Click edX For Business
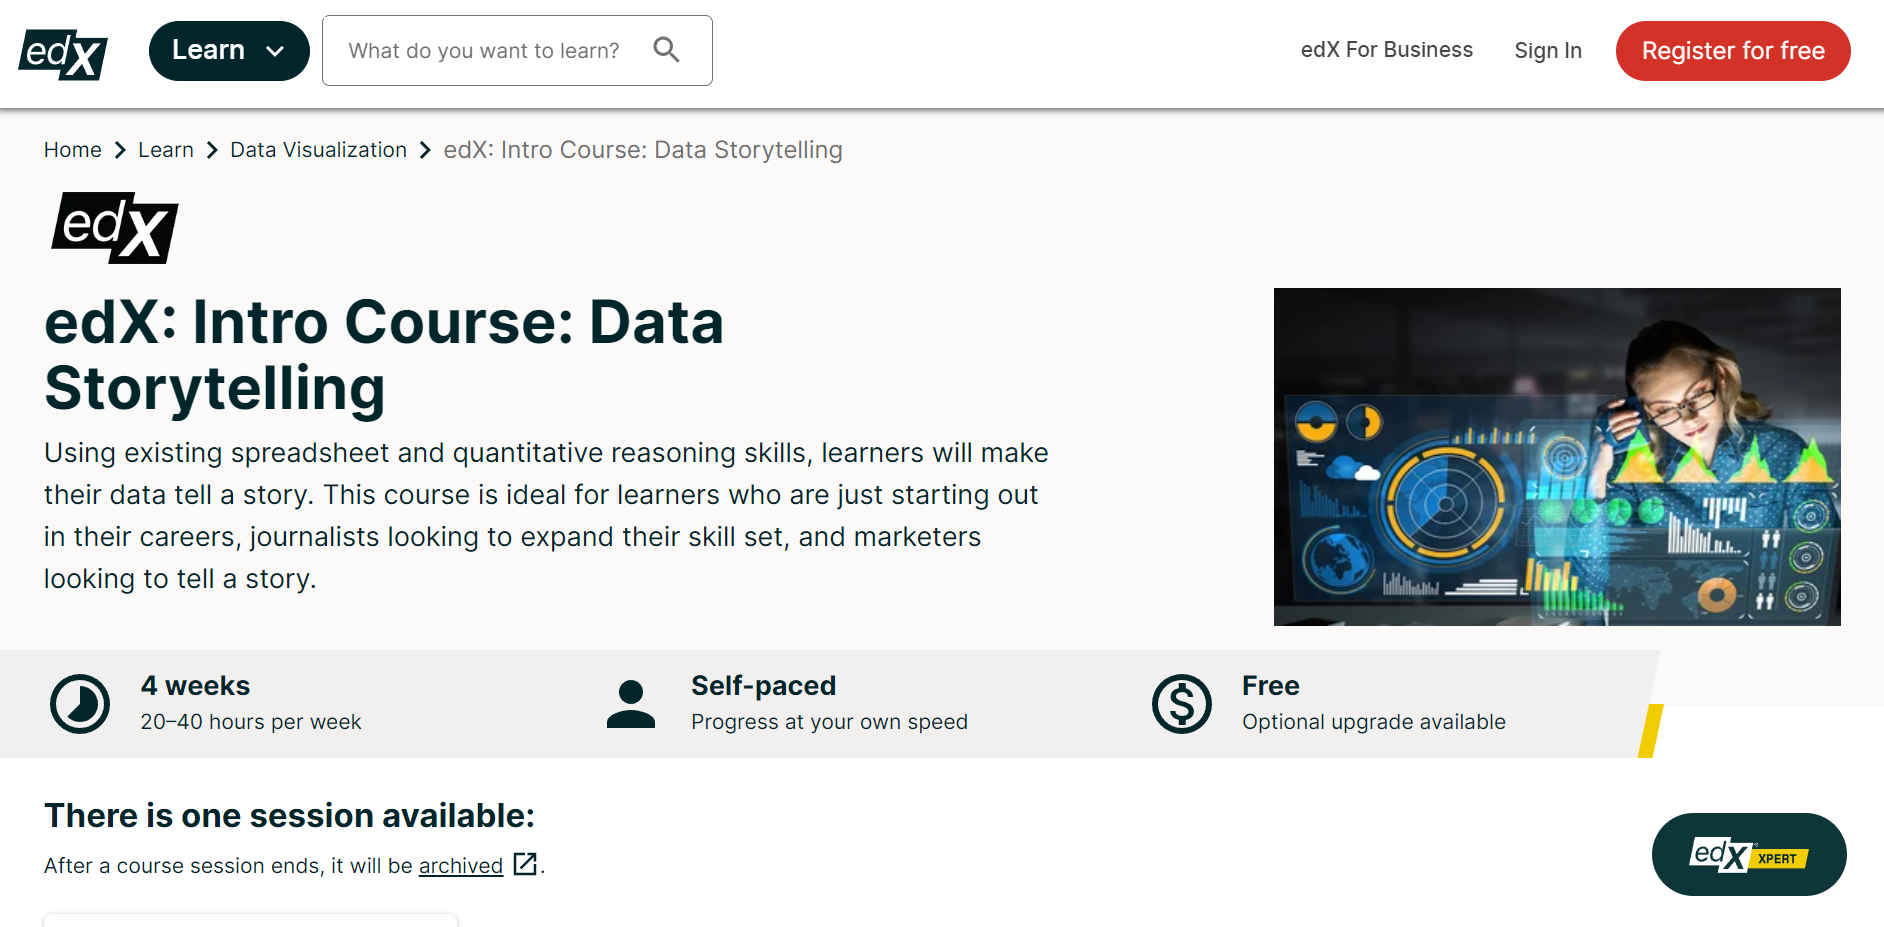This screenshot has height=927, width=1884. (1386, 49)
